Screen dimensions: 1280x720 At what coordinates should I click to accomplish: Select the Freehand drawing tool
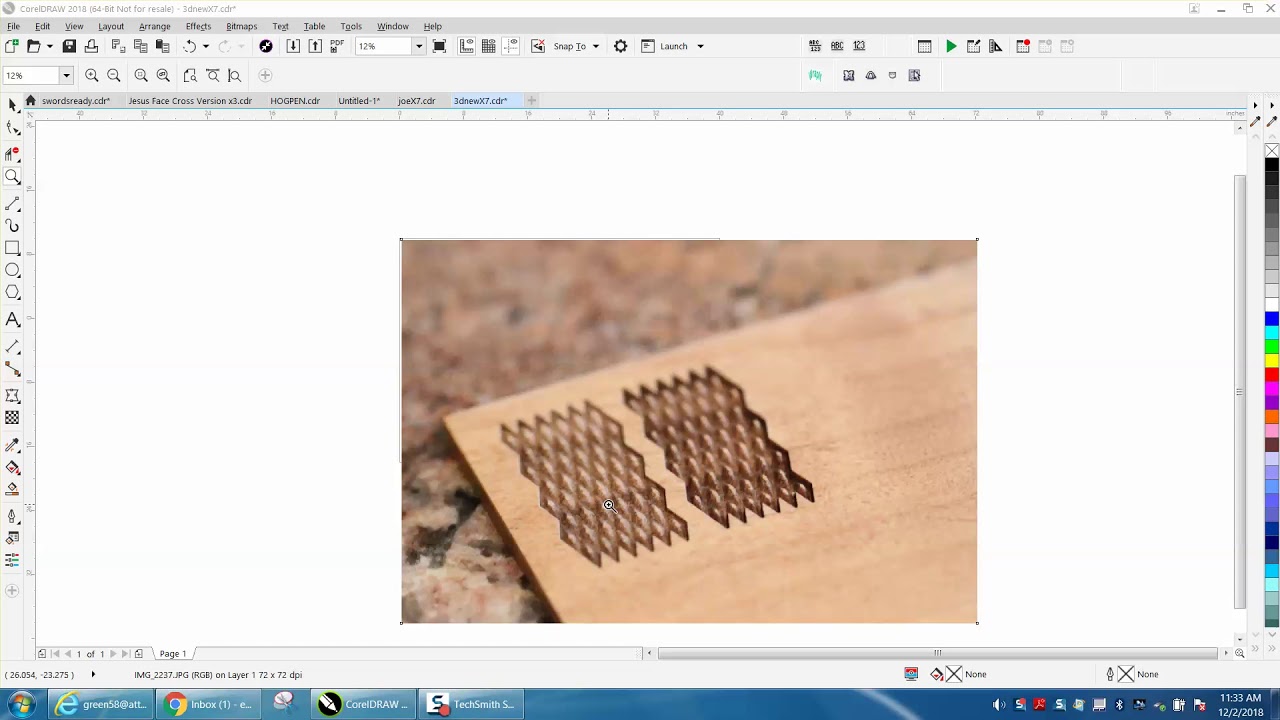[12, 204]
